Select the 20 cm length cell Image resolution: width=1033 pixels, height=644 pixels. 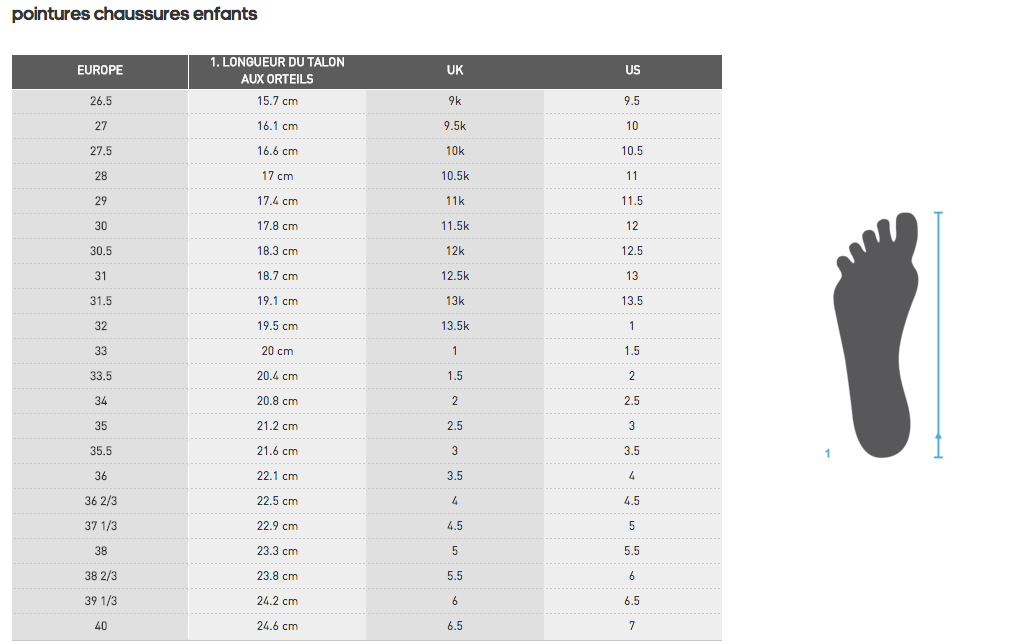click(277, 351)
